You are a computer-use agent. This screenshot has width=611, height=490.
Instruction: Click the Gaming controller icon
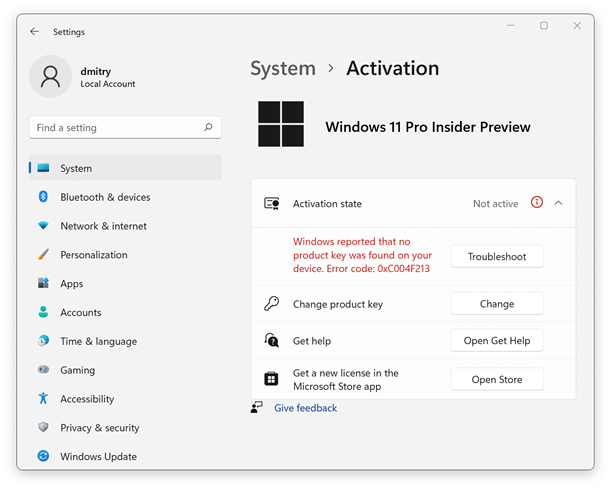(43, 369)
